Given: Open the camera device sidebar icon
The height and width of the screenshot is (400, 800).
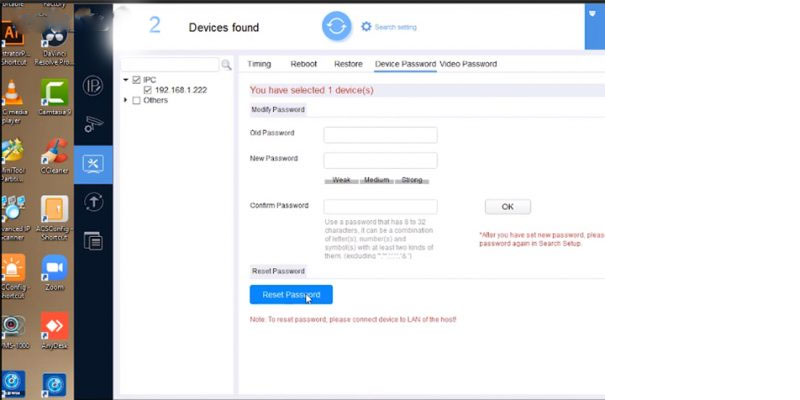Looking at the screenshot, I should click(93, 124).
